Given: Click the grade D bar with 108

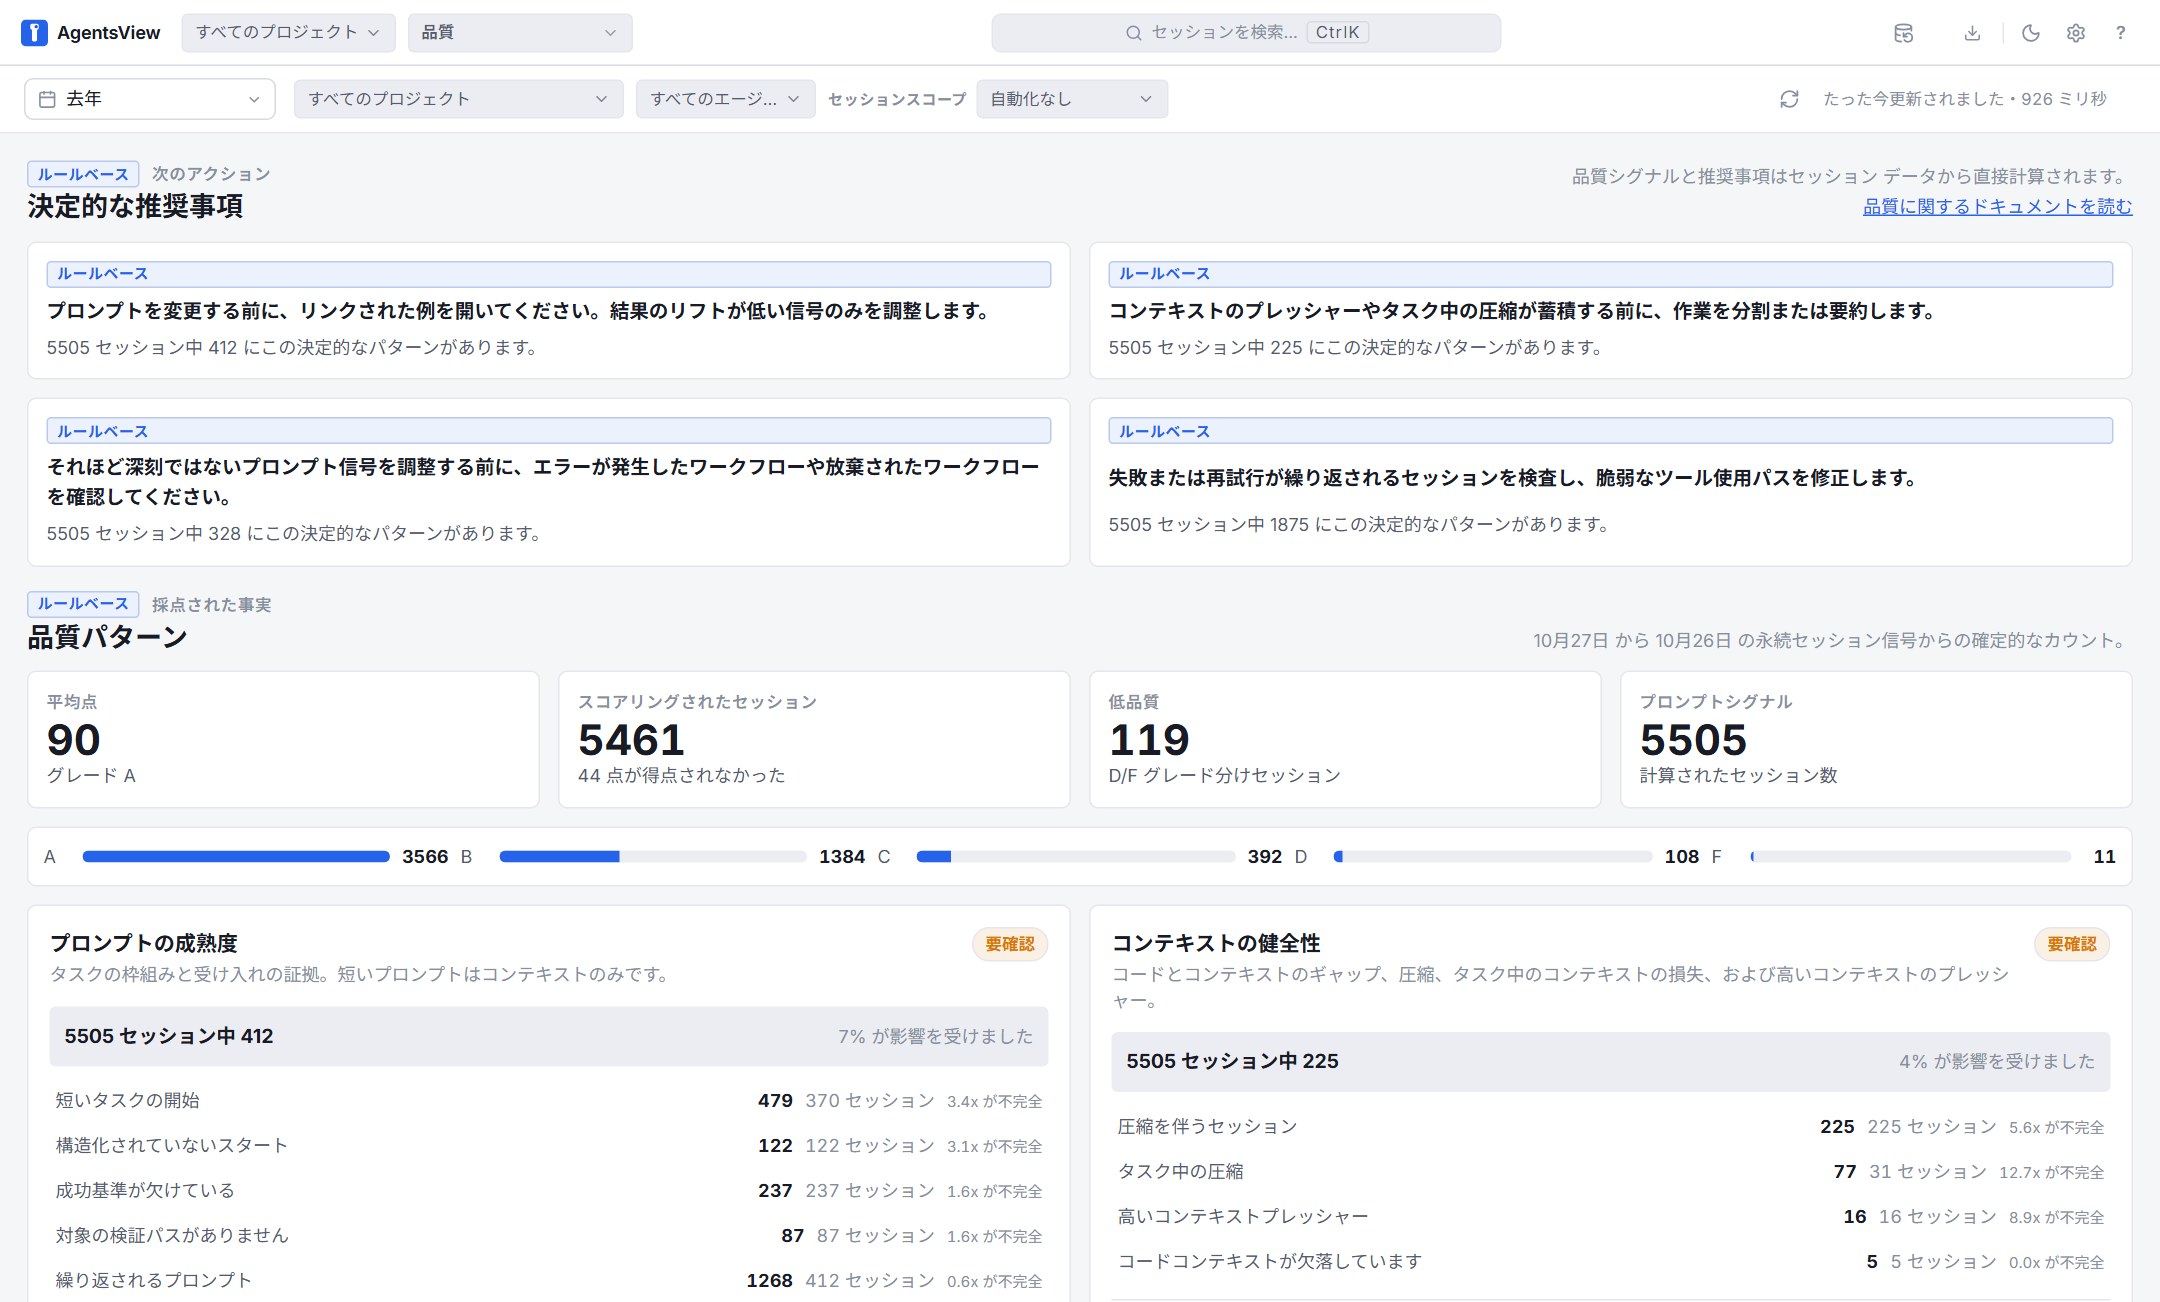Looking at the screenshot, I should click(1493, 857).
